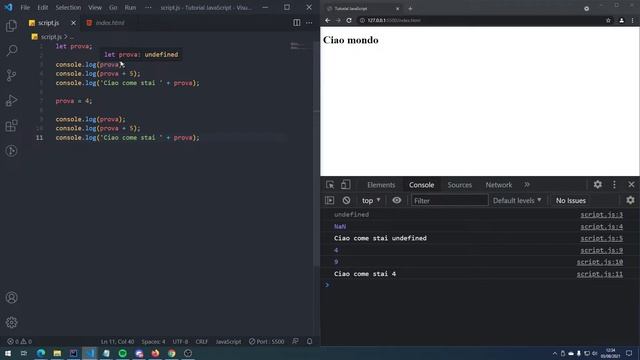Click the No Issues button
640x360 pixels.
[x=571, y=200]
